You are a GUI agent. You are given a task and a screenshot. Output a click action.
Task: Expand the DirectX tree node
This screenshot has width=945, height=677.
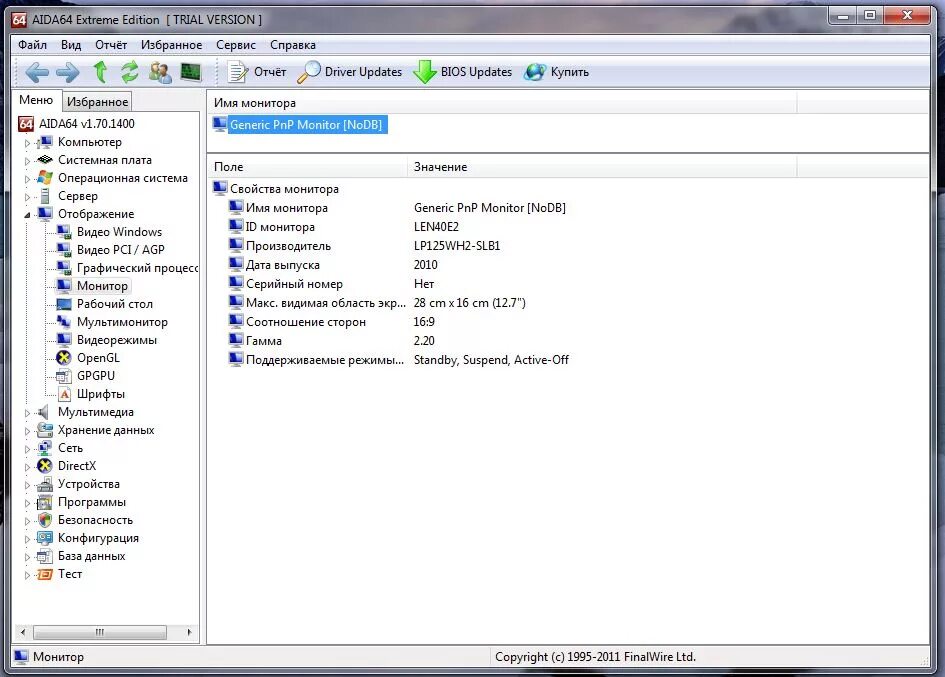[x=27, y=467]
